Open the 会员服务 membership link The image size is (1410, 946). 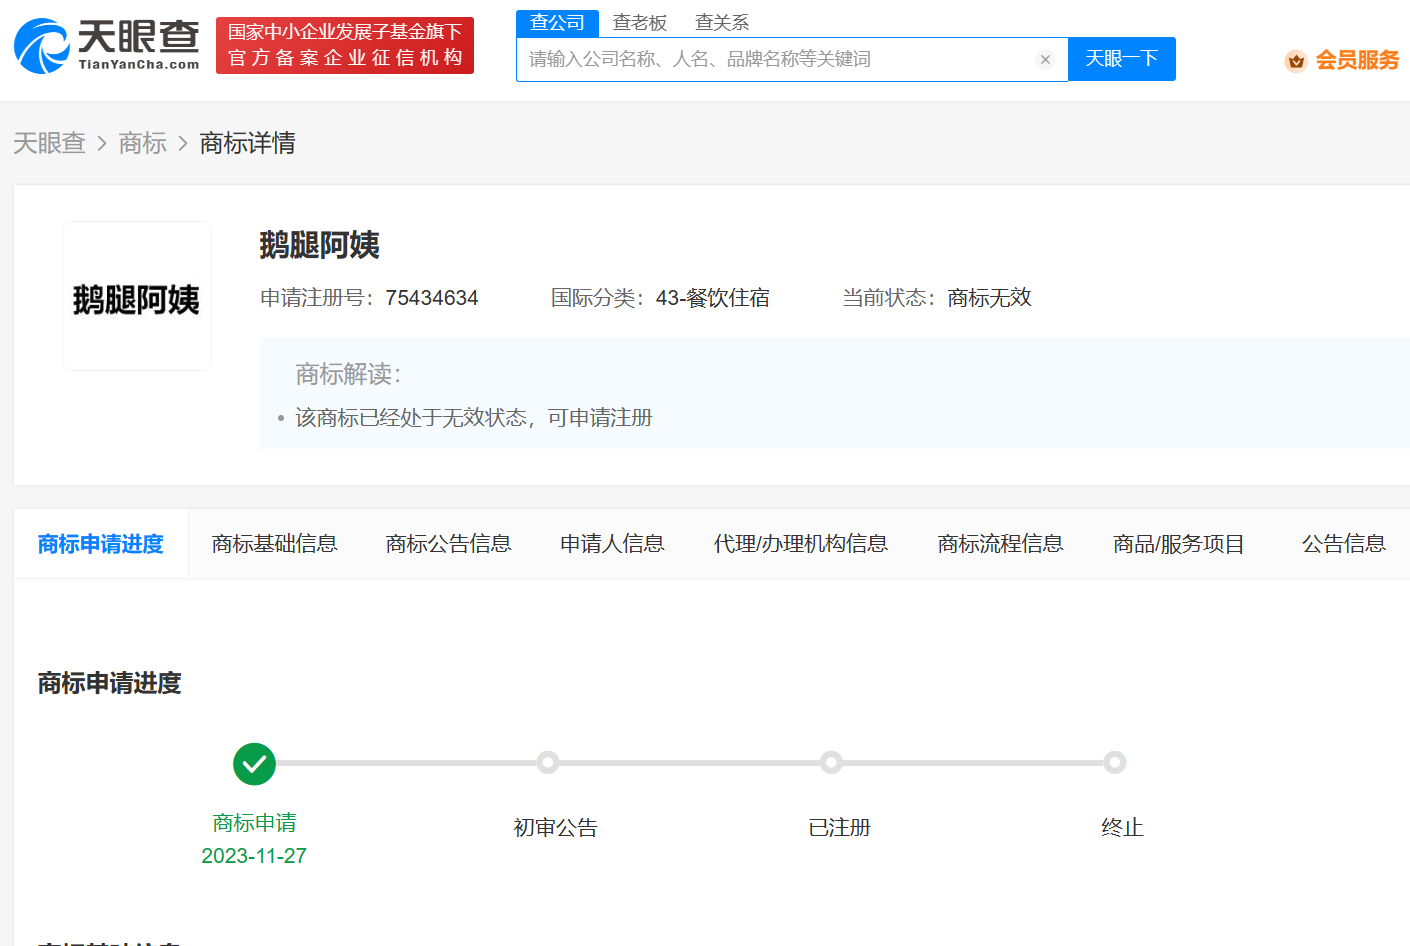pos(1357,61)
